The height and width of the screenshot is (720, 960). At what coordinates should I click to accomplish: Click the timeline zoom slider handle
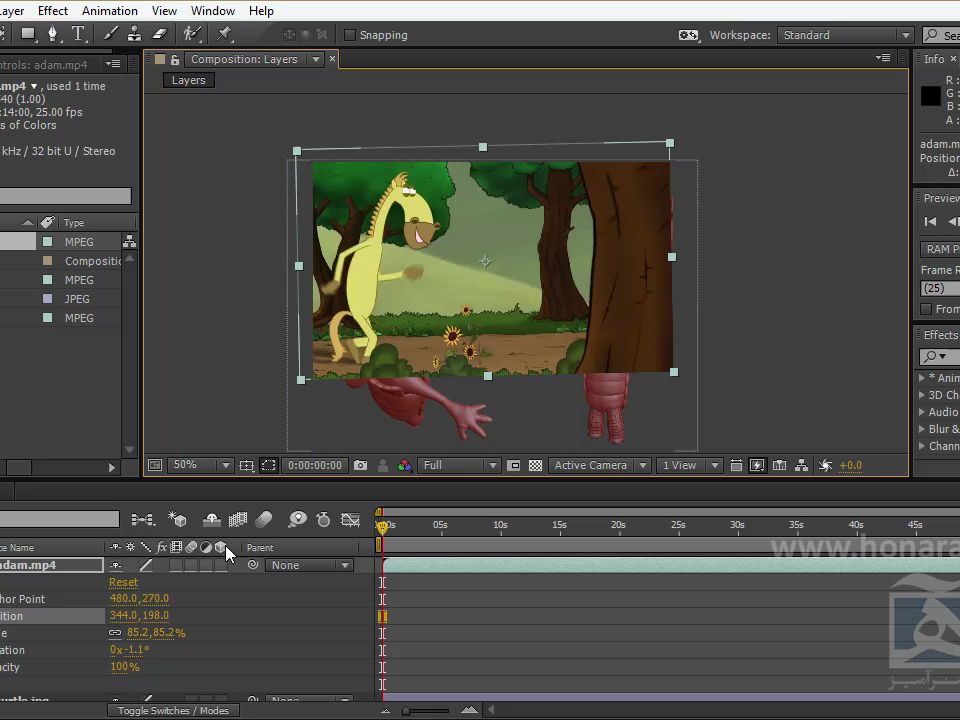pos(405,711)
